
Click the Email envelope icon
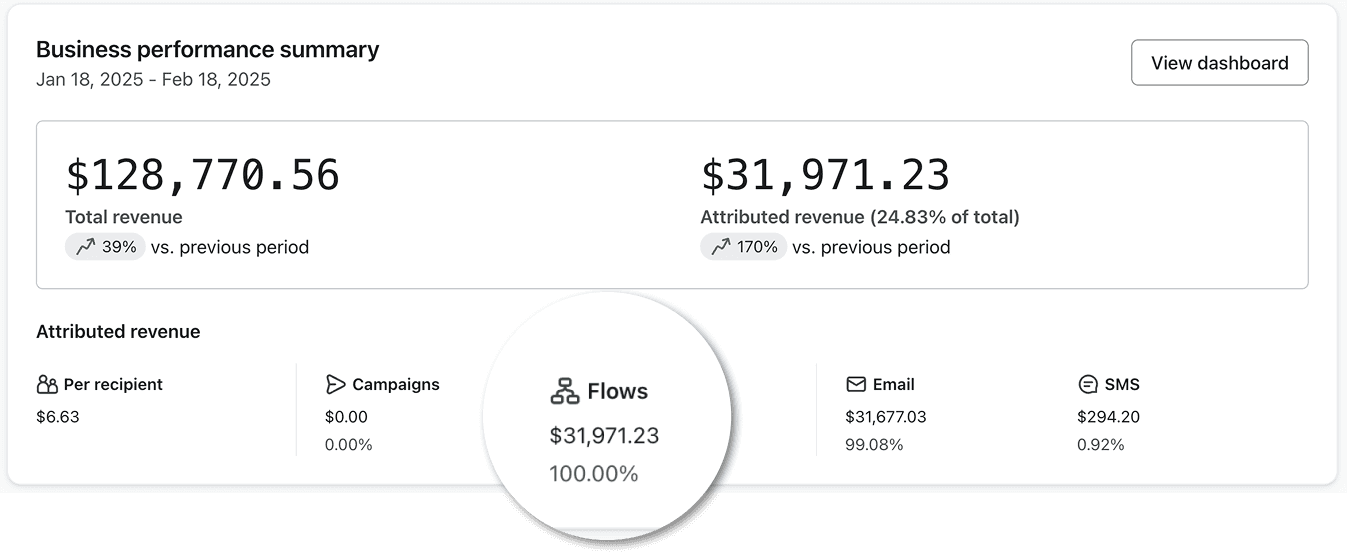pyautogui.click(x=856, y=384)
